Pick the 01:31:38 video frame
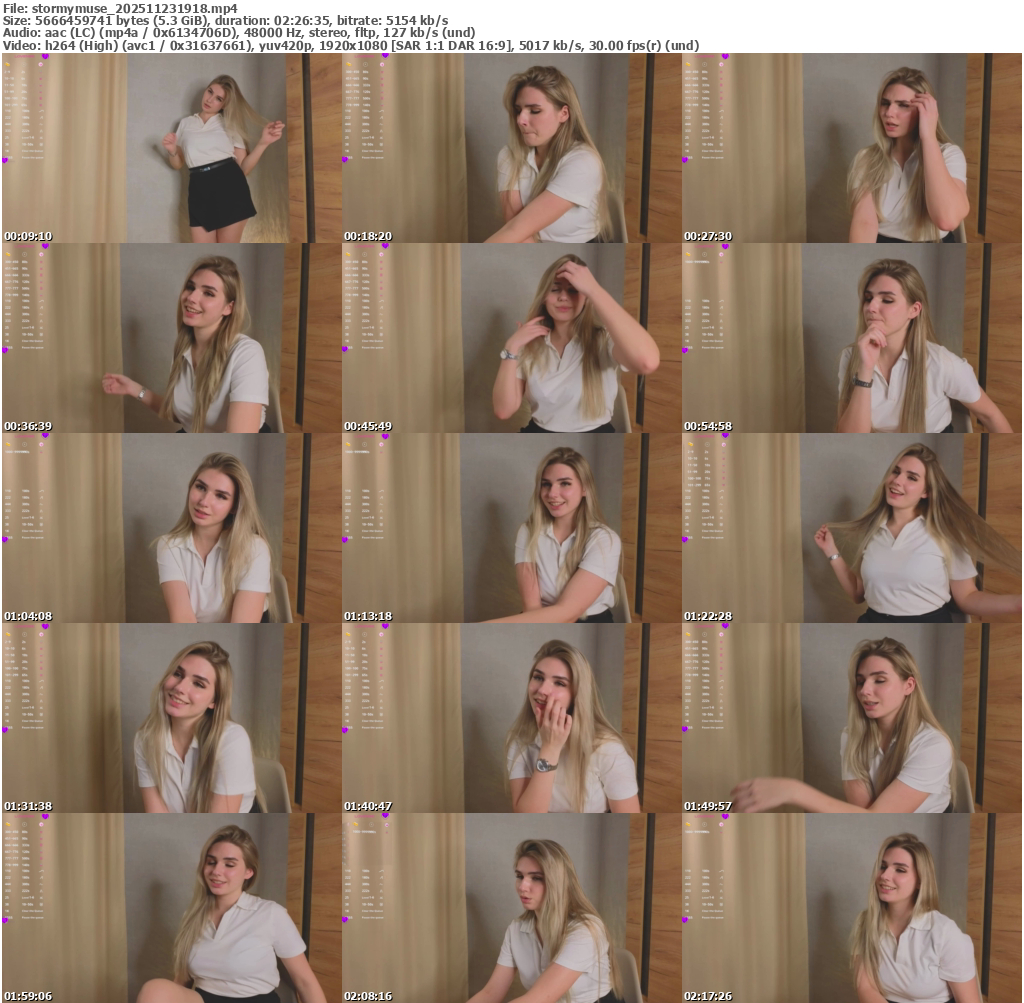 click(x=172, y=718)
